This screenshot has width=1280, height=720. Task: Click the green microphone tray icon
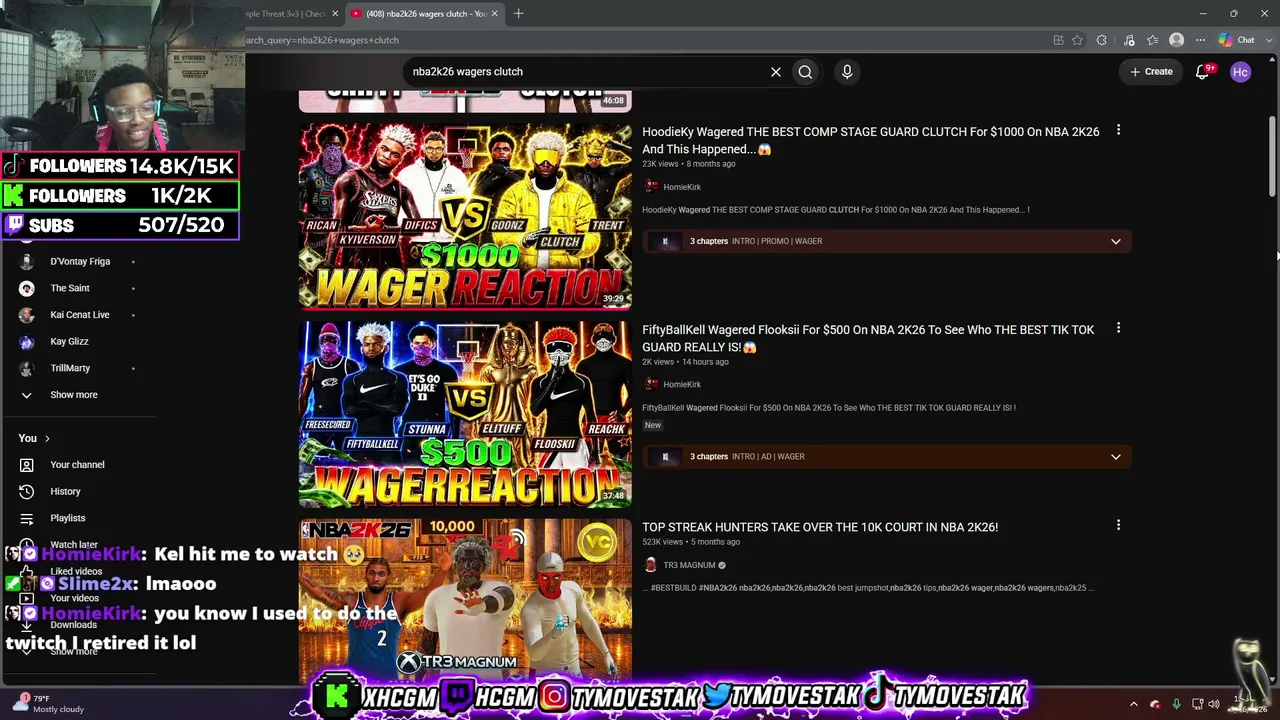pos(1176,704)
